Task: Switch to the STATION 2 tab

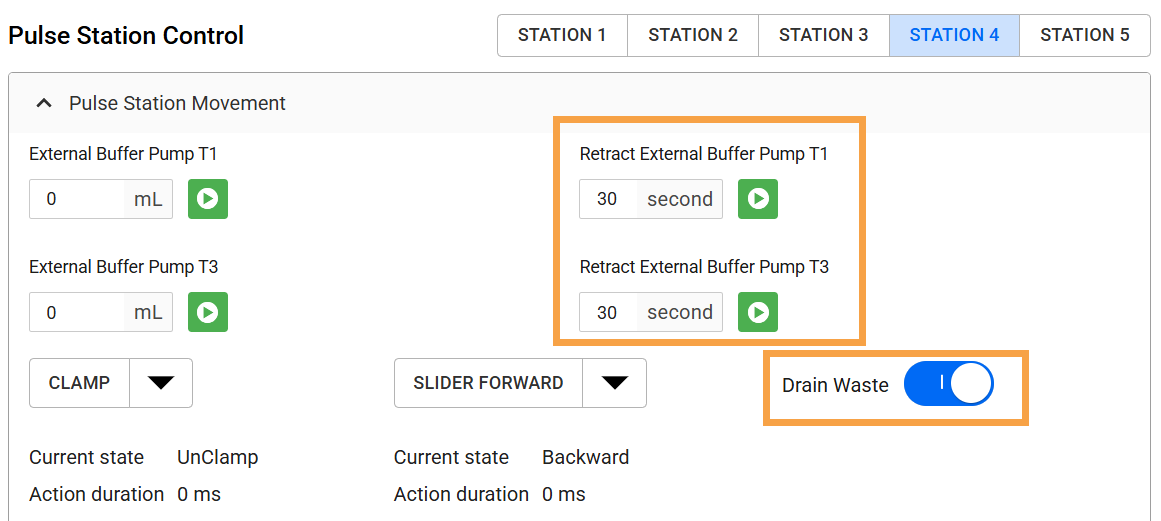Action: (693, 35)
